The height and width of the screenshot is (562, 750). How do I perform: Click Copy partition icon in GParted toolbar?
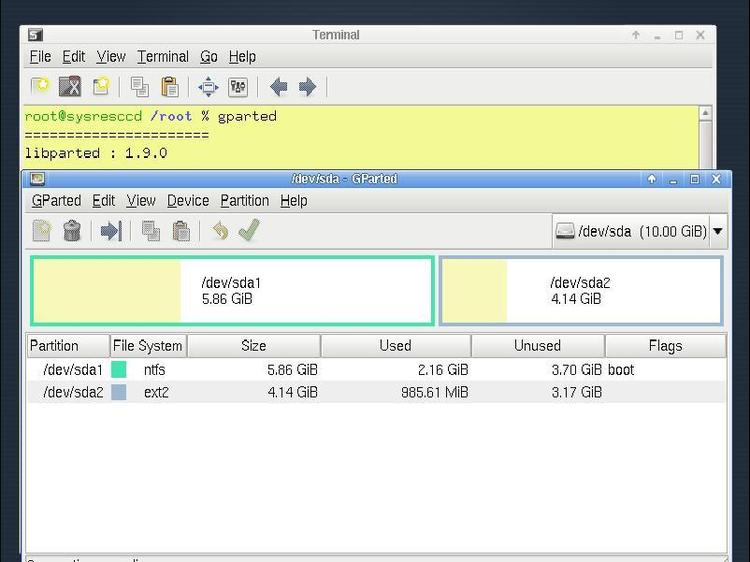151,231
